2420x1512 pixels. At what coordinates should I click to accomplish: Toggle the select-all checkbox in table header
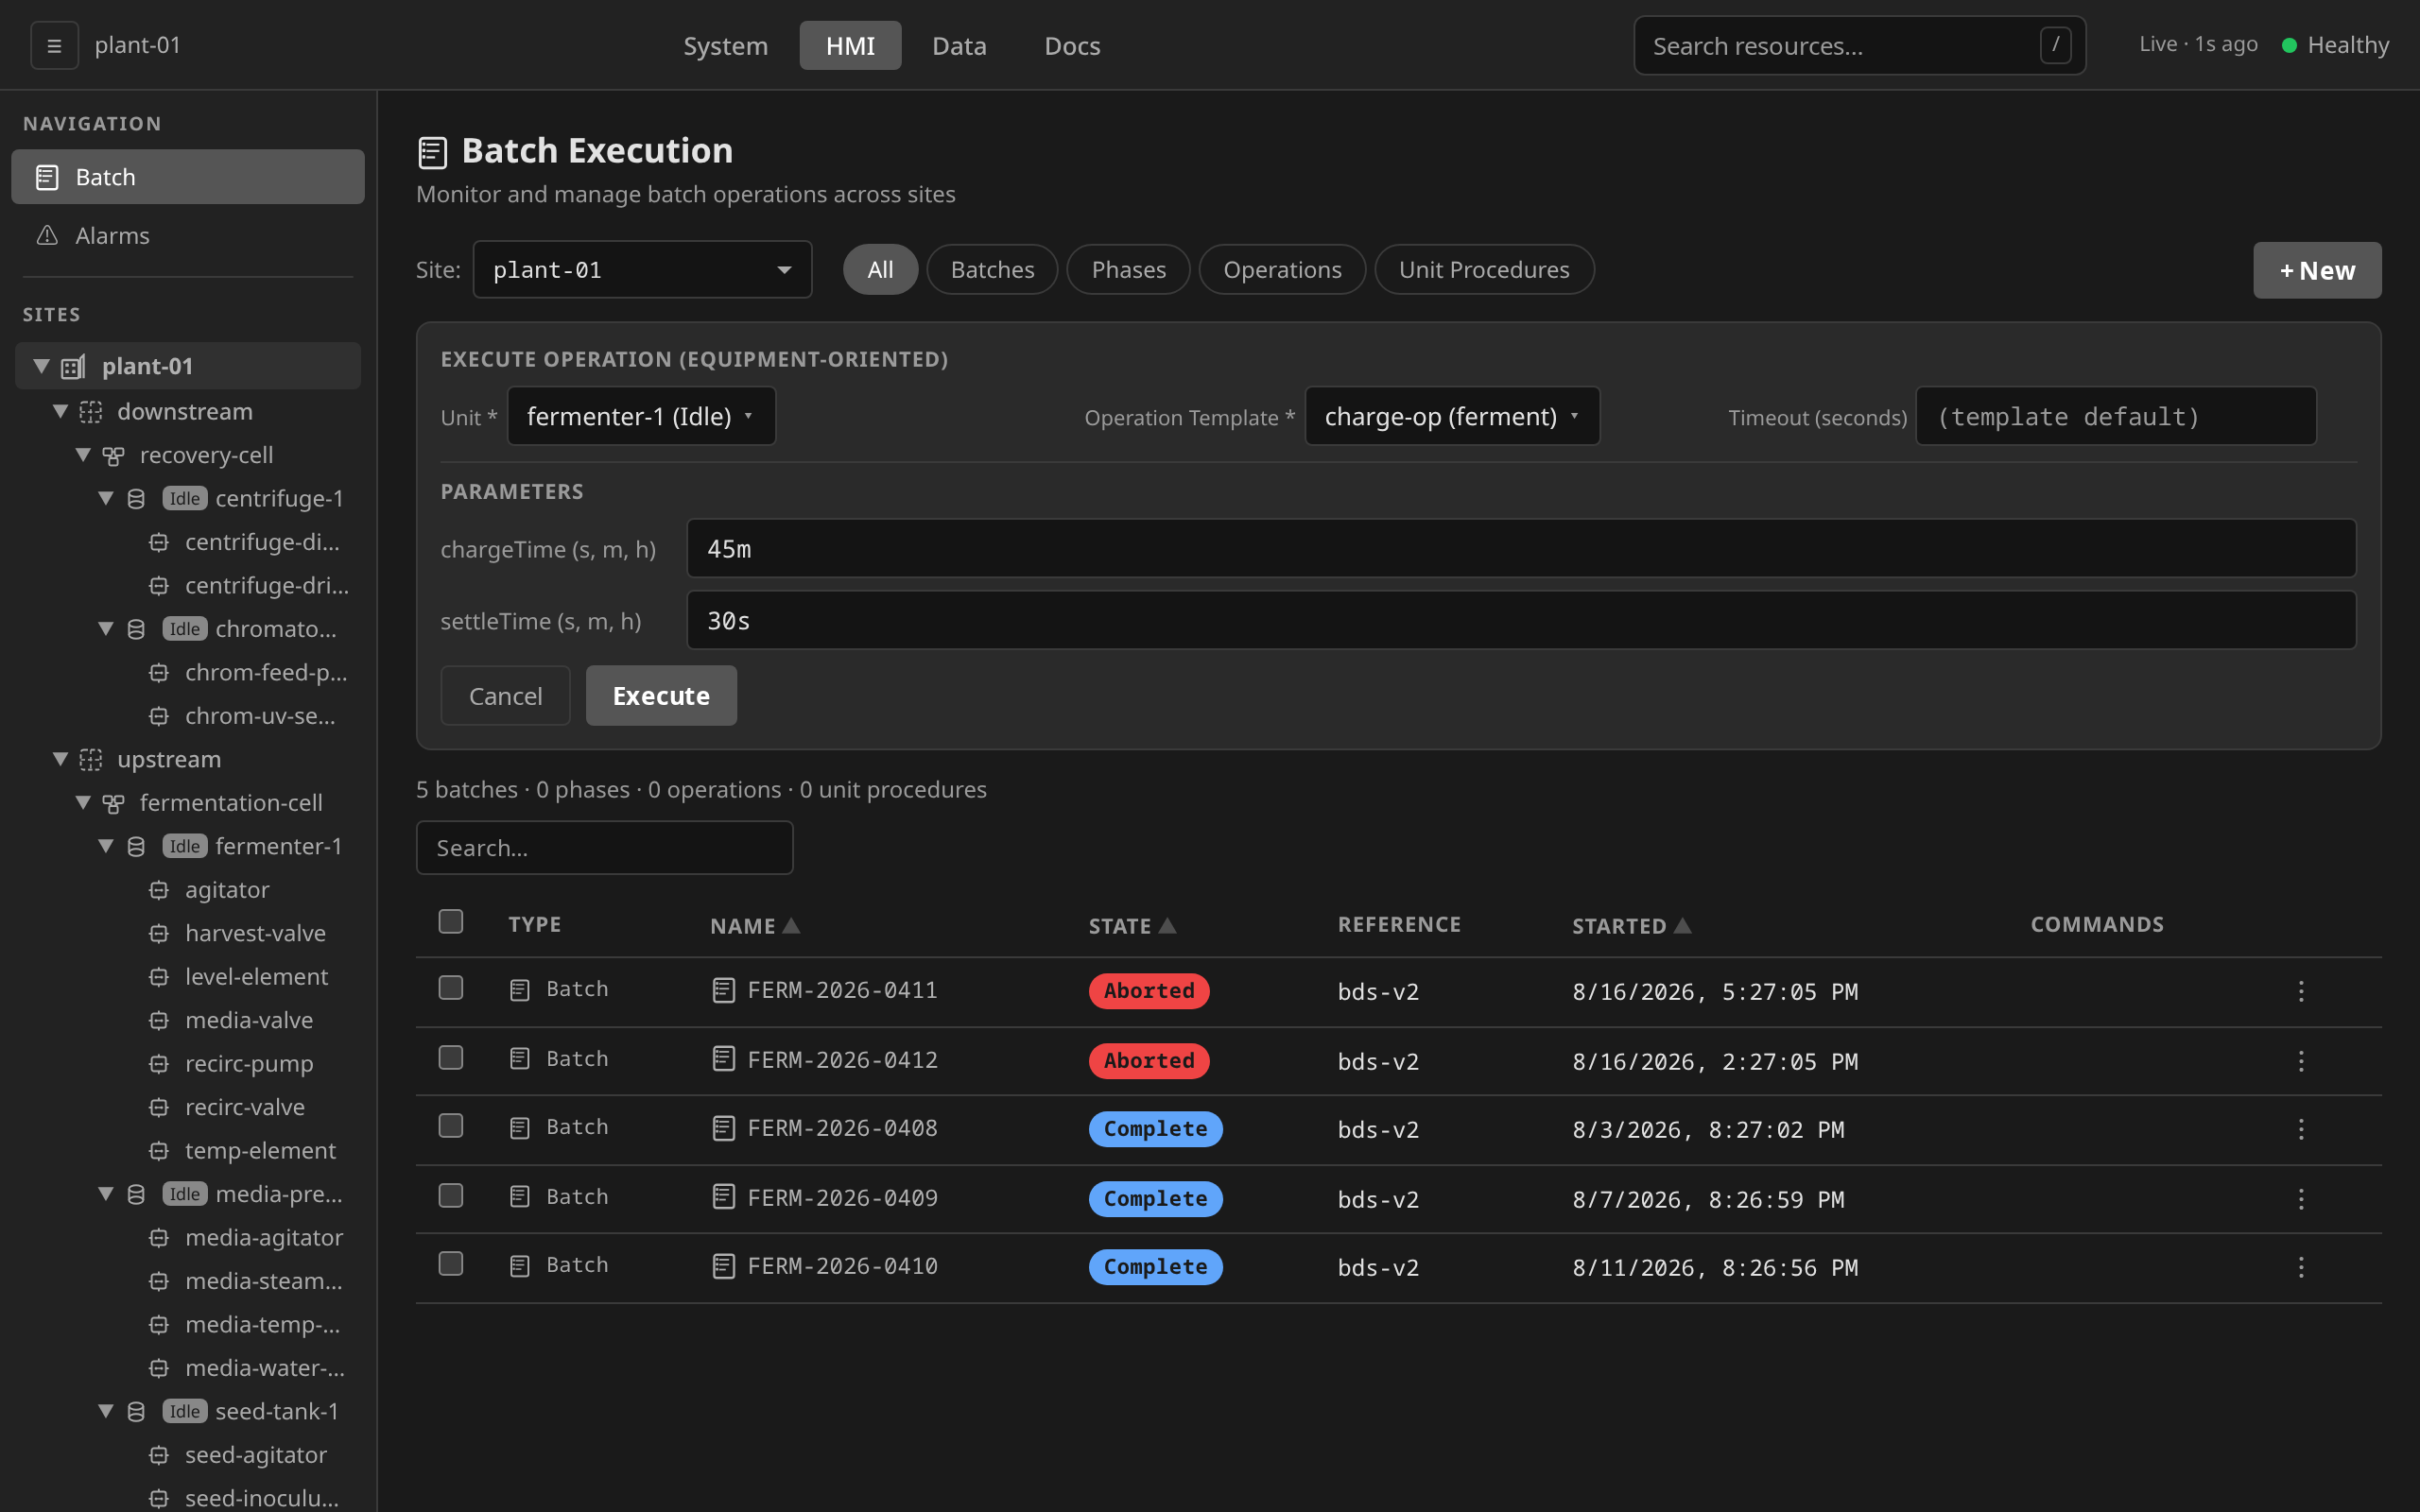(451, 921)
